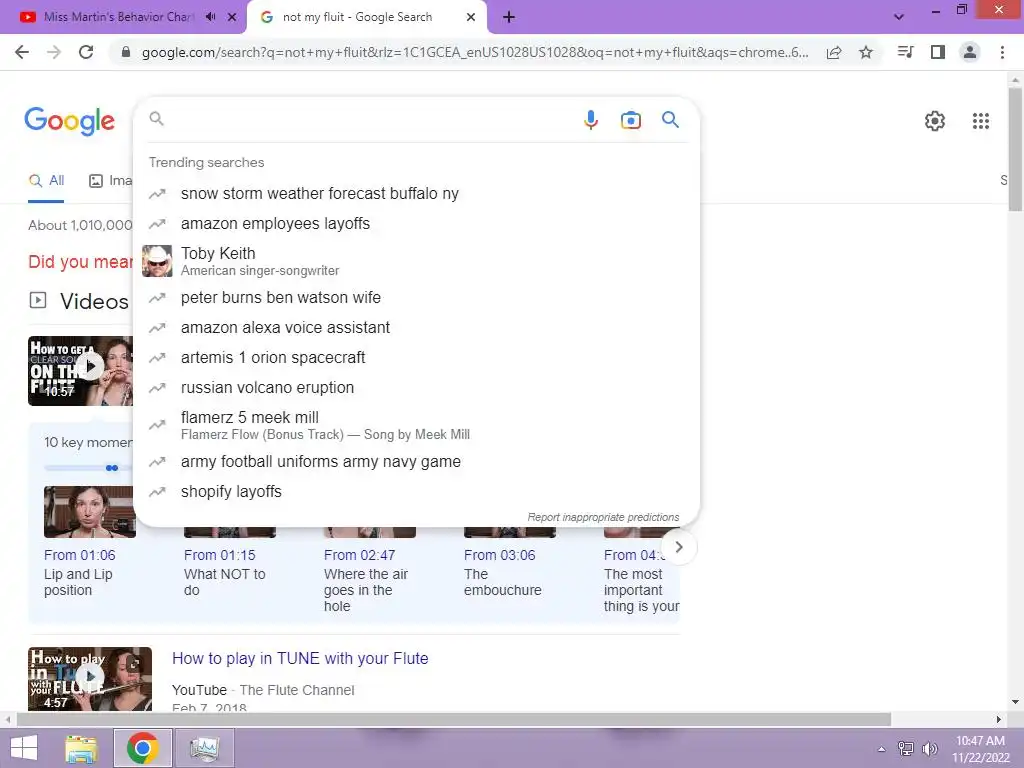1024x768 pixels.
Task: Select the All search results tab
Action: click(x=46, y=180)
